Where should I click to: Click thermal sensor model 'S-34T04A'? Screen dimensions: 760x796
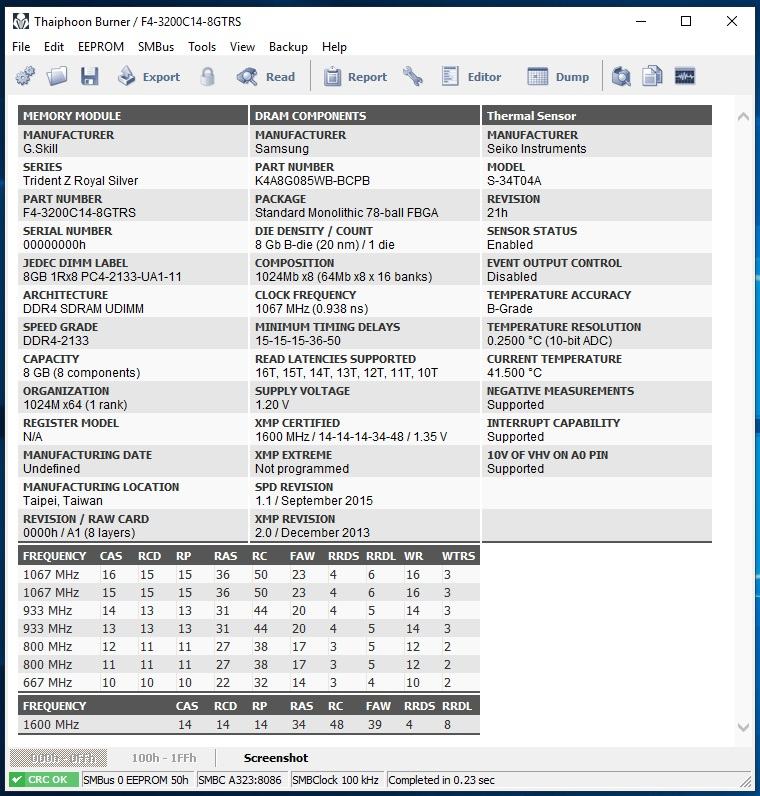514,181
